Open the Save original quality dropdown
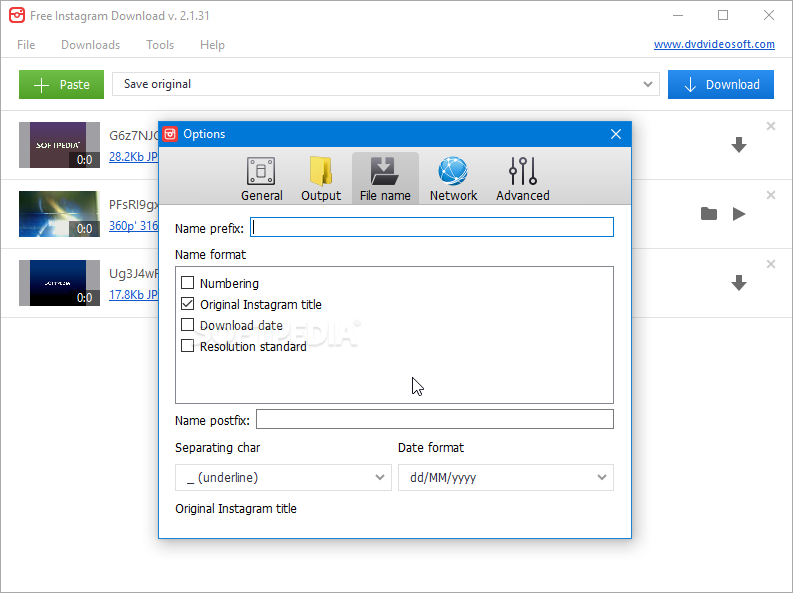Screen dimensions: 793x593 pyautogui.click(x=386, y=84)
